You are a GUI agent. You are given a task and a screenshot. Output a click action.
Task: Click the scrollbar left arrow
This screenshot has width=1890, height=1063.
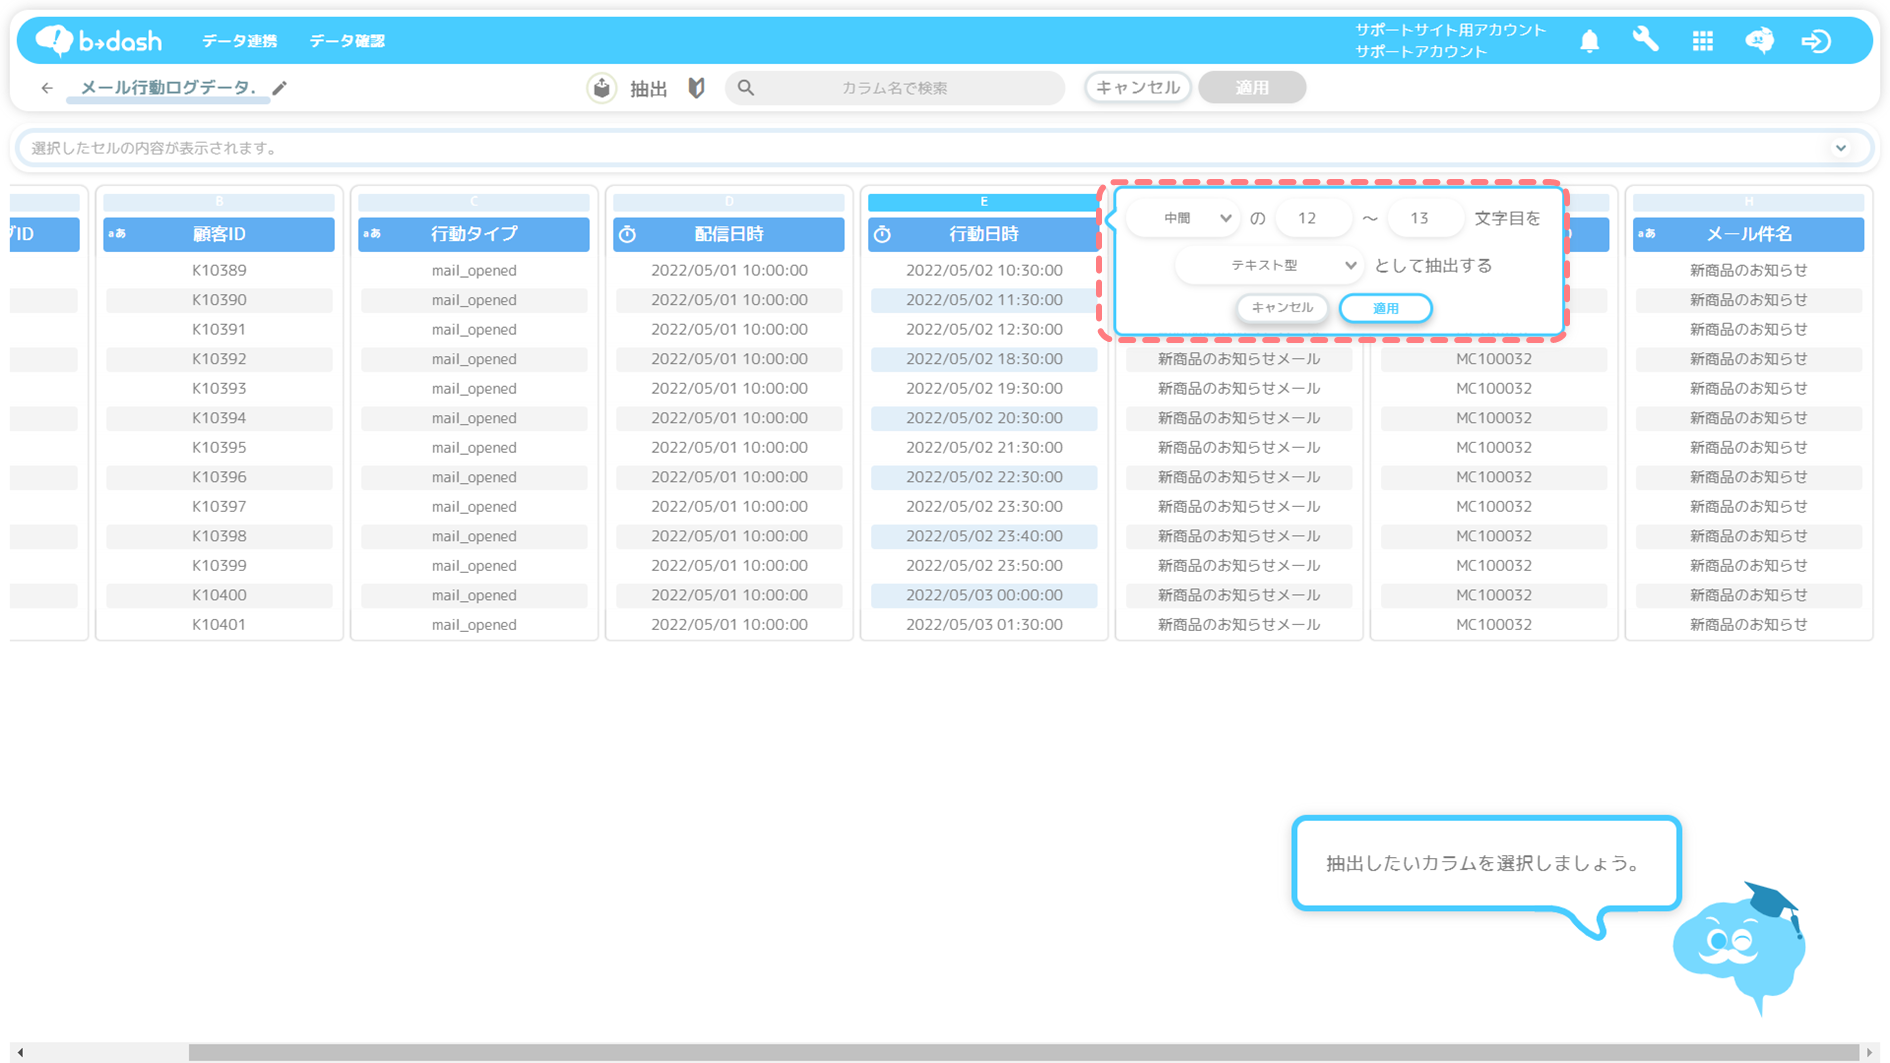(20, 1052)
